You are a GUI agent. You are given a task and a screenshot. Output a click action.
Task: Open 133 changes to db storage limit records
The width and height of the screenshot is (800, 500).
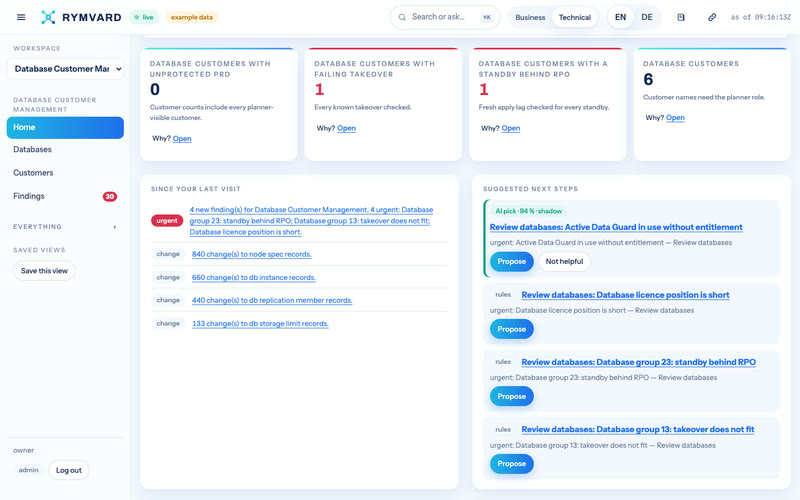tap(260, 324)
